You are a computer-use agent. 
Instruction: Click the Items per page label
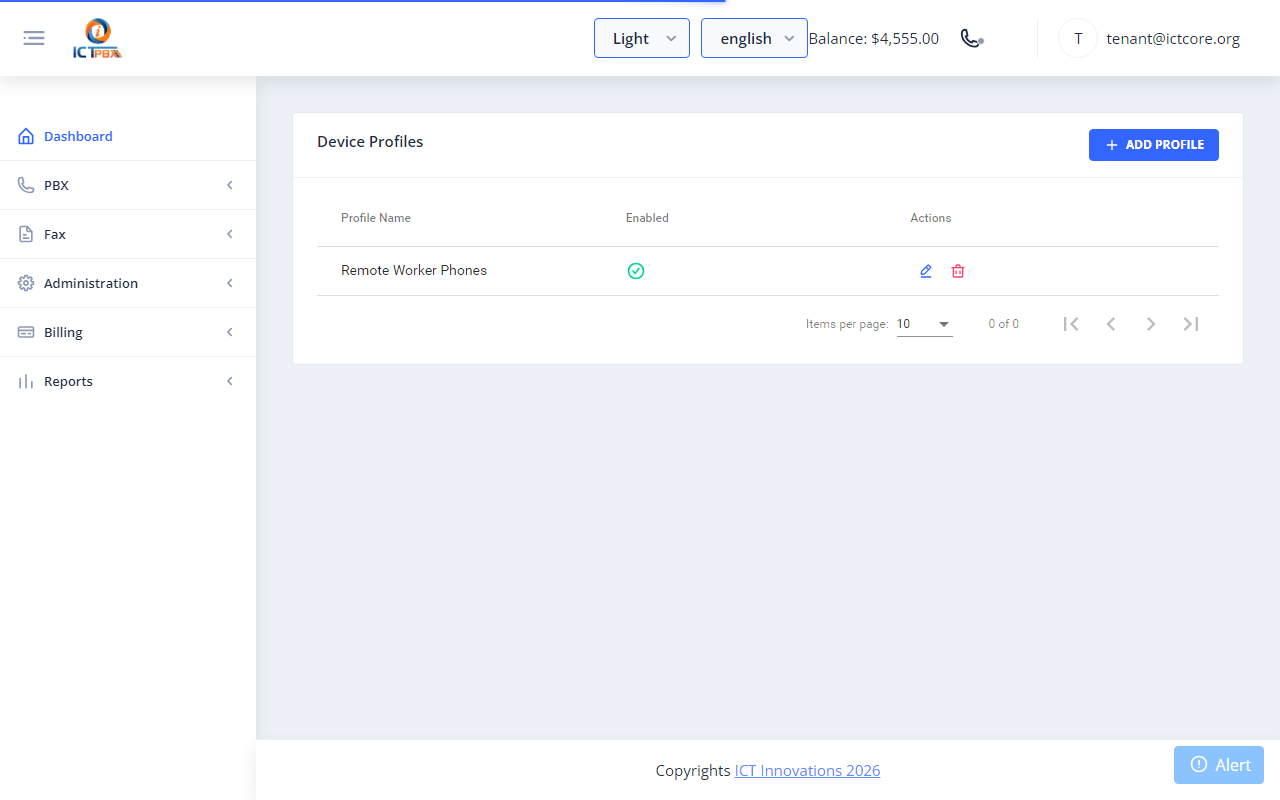point(847,324)
